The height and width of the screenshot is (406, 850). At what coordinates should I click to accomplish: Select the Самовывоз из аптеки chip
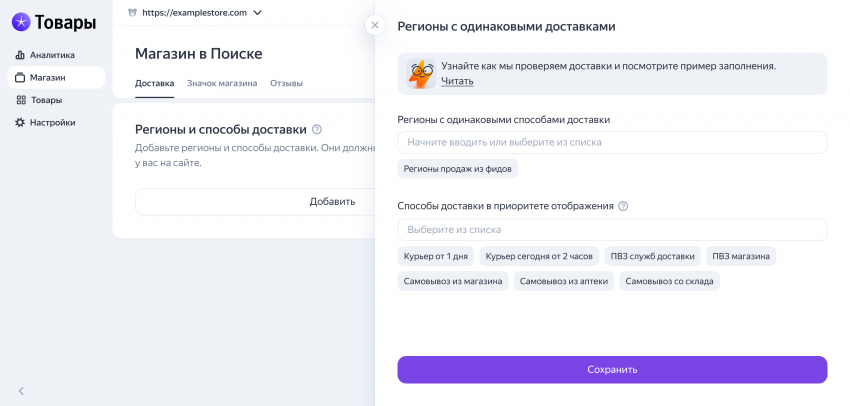click(x=564, y=282)
